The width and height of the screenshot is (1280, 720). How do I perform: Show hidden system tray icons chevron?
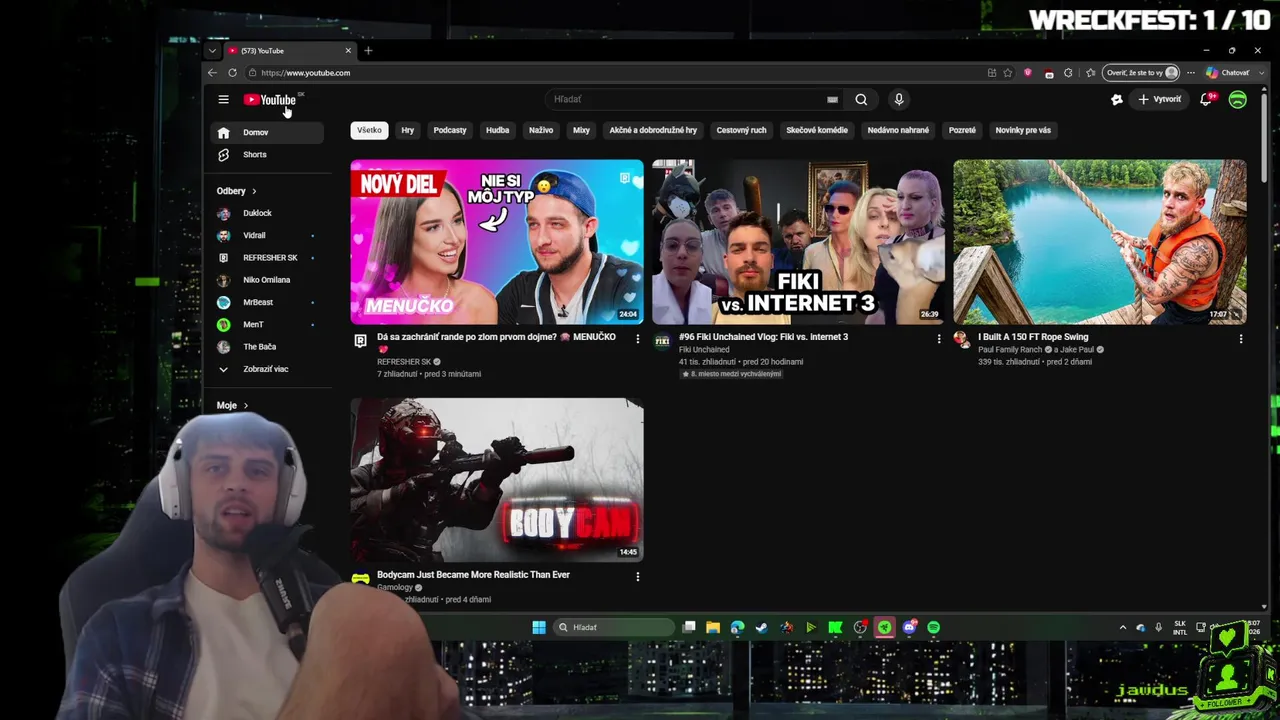tap(1122, 627)
